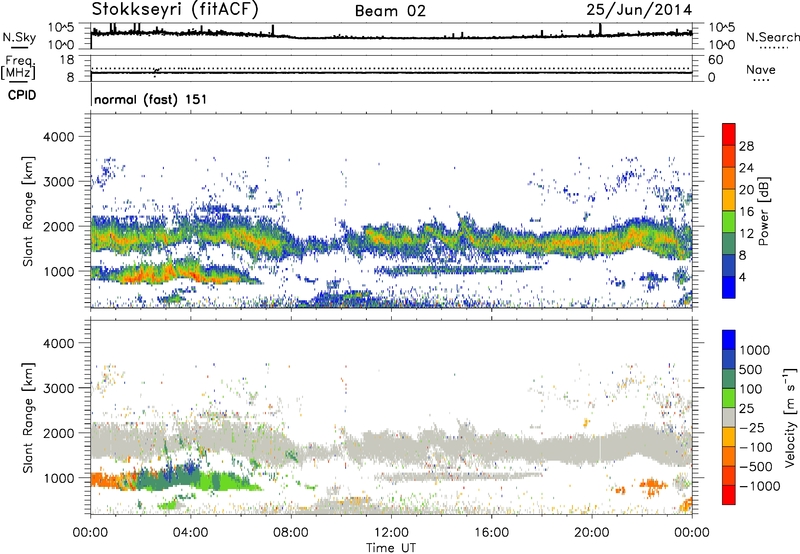The image size is (800, 554).
Task: Click the 'N.Sky' legend label
Action: tap(19, 37)
